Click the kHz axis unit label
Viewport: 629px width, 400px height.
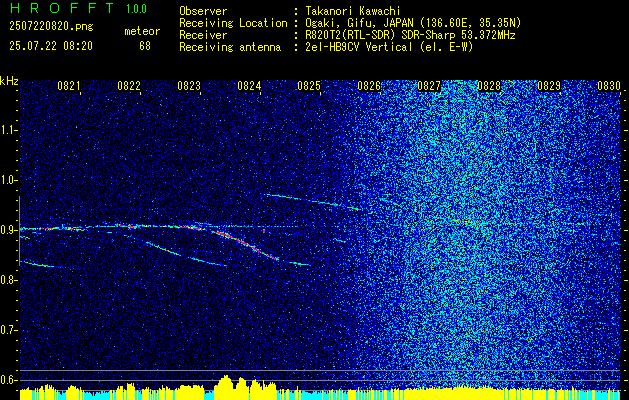[x=9, y=81]
